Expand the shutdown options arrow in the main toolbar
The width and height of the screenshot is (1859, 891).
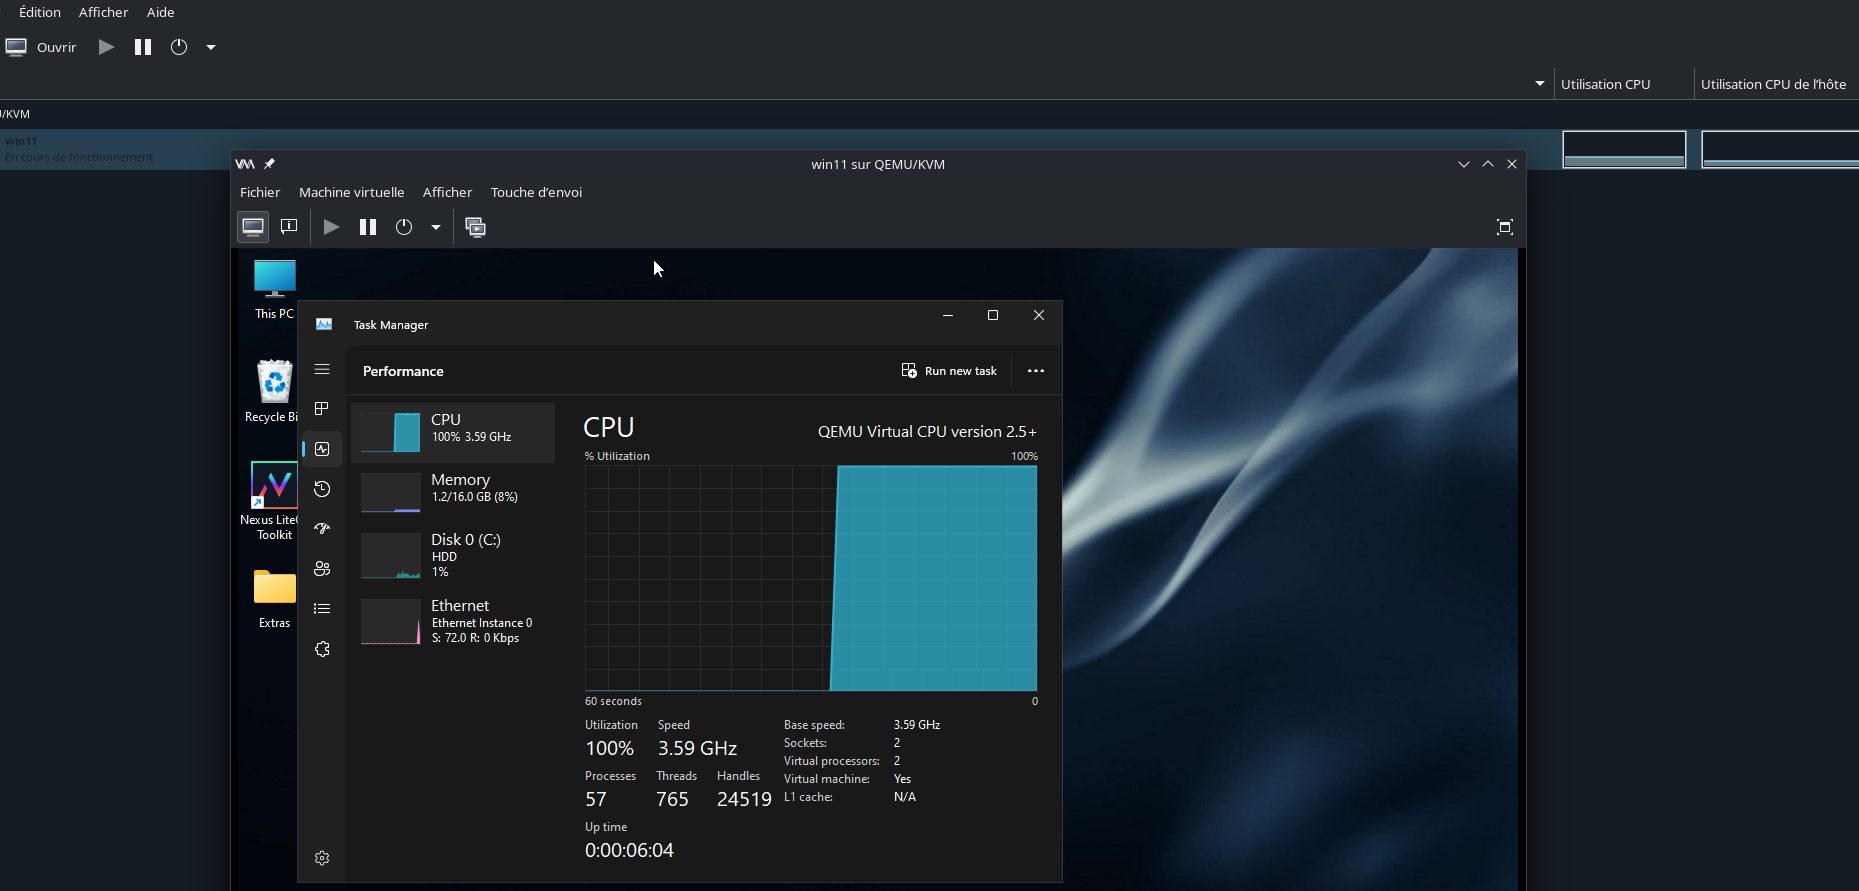click(x=211, y=47)
